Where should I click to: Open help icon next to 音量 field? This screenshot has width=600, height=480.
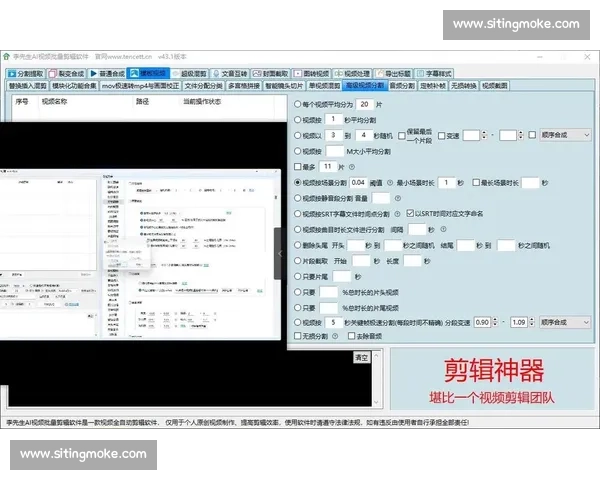(398, 198)
